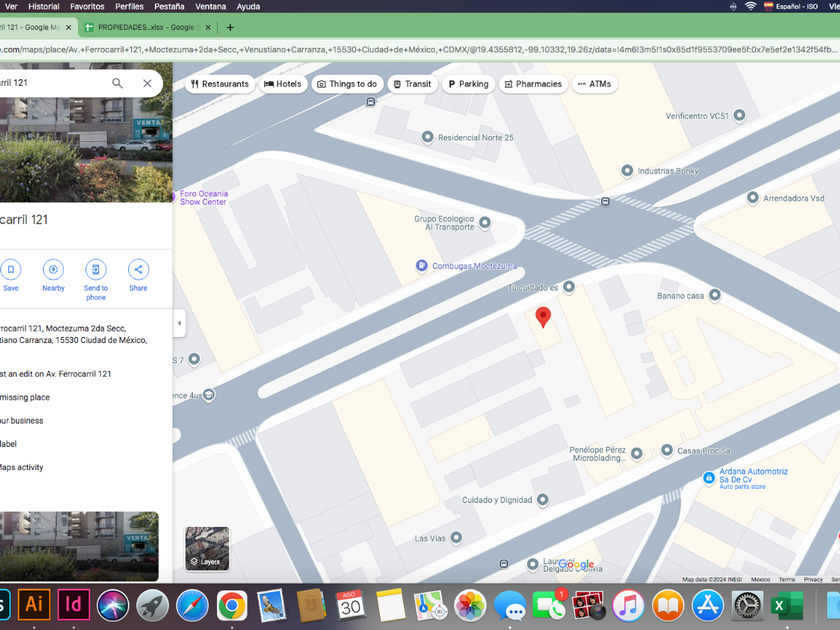Click the transit stop icon near crosswalk intersection
The width and height of the screenshot is (840, 630).
coord(605,201)
